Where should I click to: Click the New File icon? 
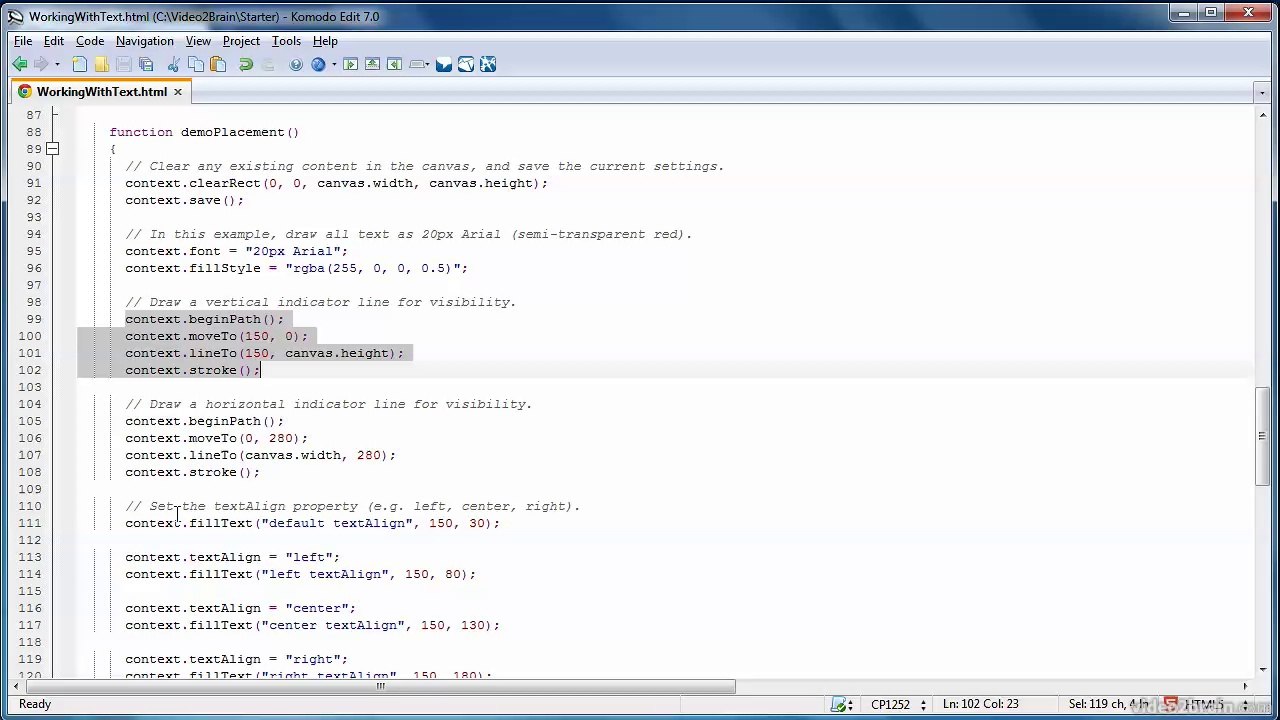click(x=79, y=64)
